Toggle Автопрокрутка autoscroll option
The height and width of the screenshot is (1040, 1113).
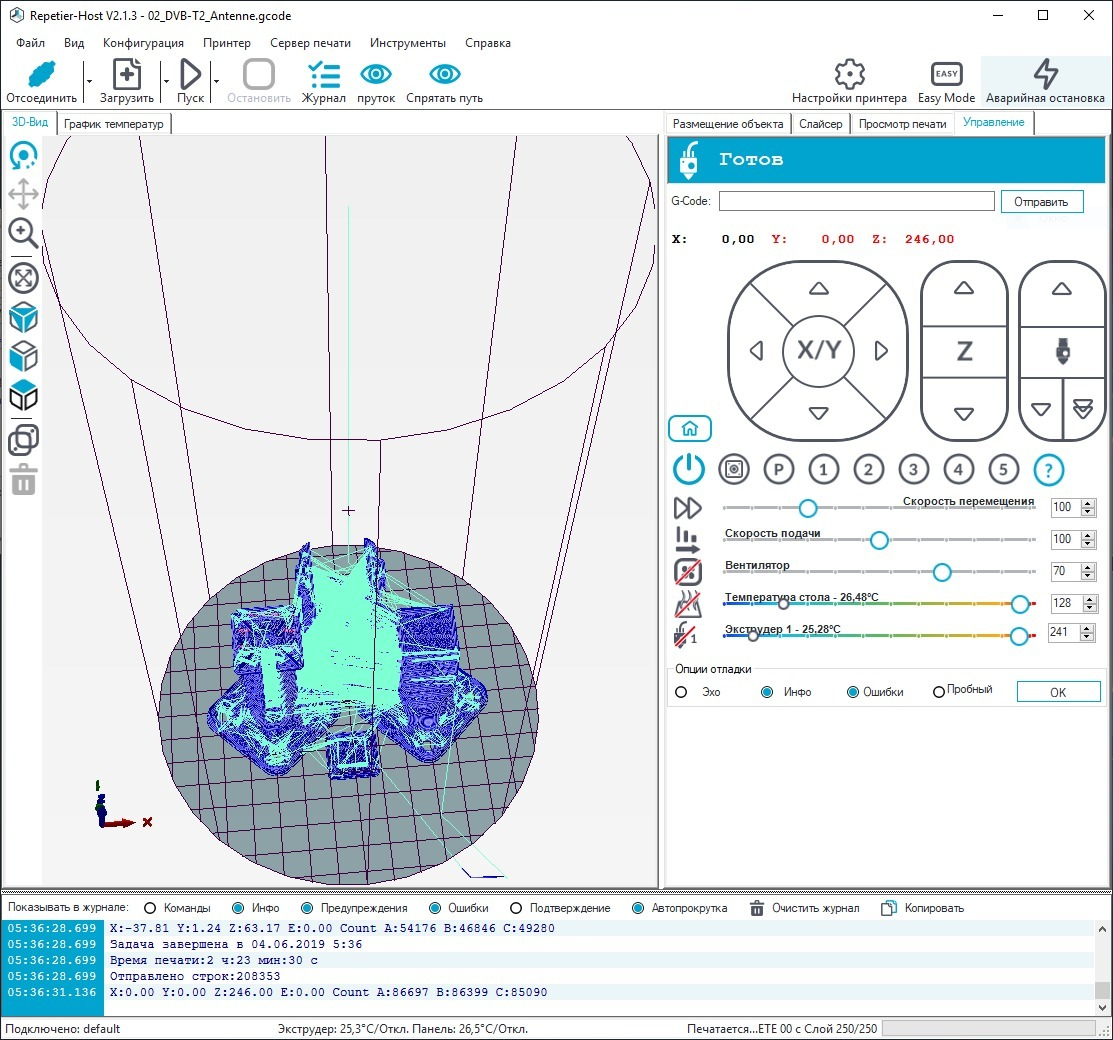[639, 908]
